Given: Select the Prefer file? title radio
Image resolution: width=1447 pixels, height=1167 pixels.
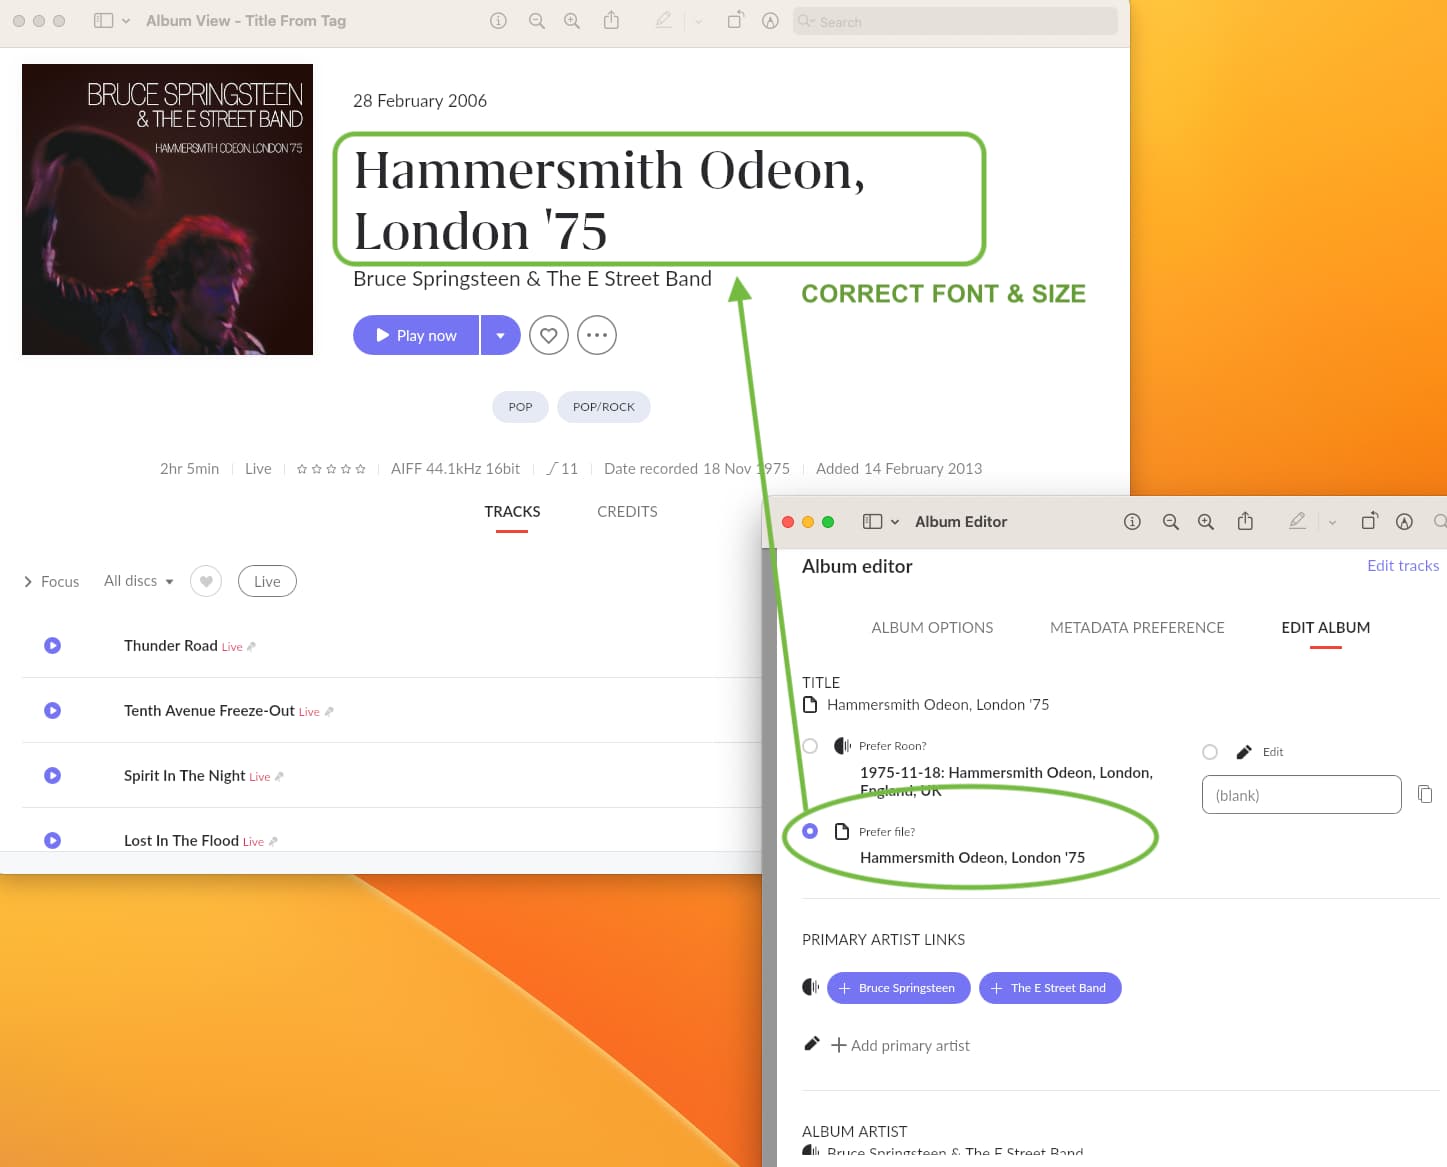Looking at the screenshot, I should tap(810, 831).
